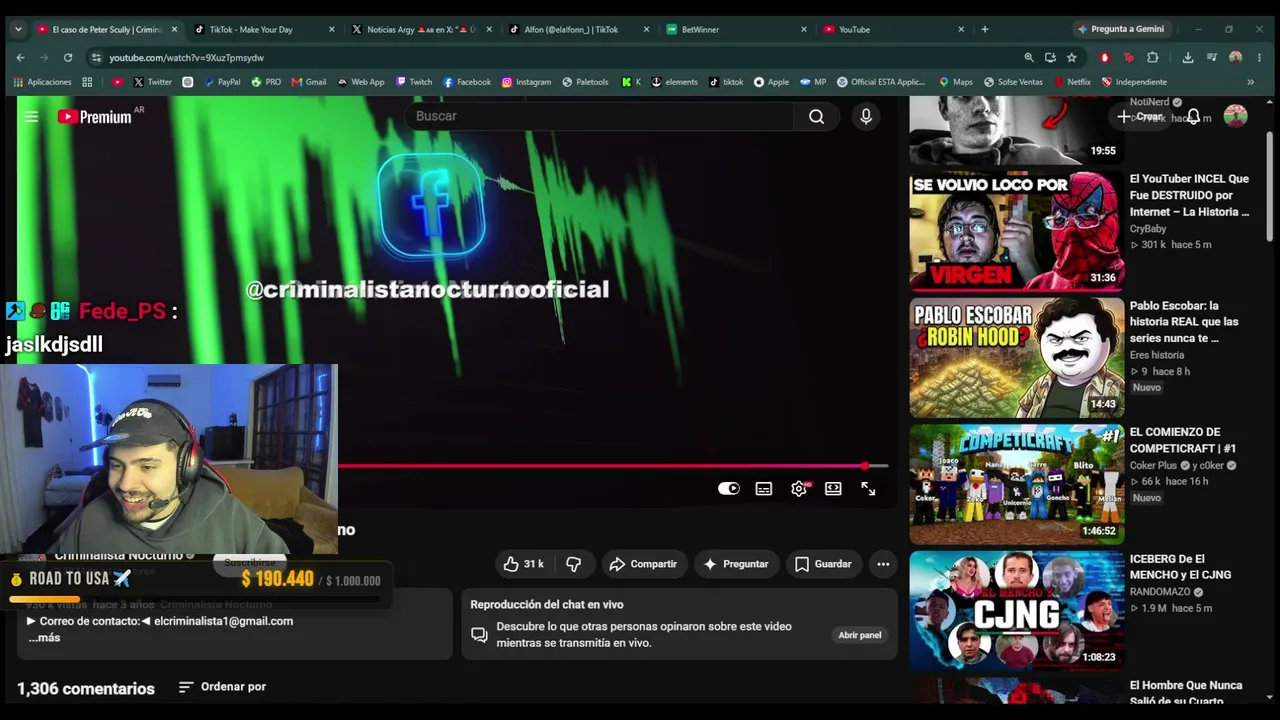Seek on the red video progress bar
Image resolution: width=1280 pixels, height=720 pixels.
pyautogui.click(x=612, y=466)
